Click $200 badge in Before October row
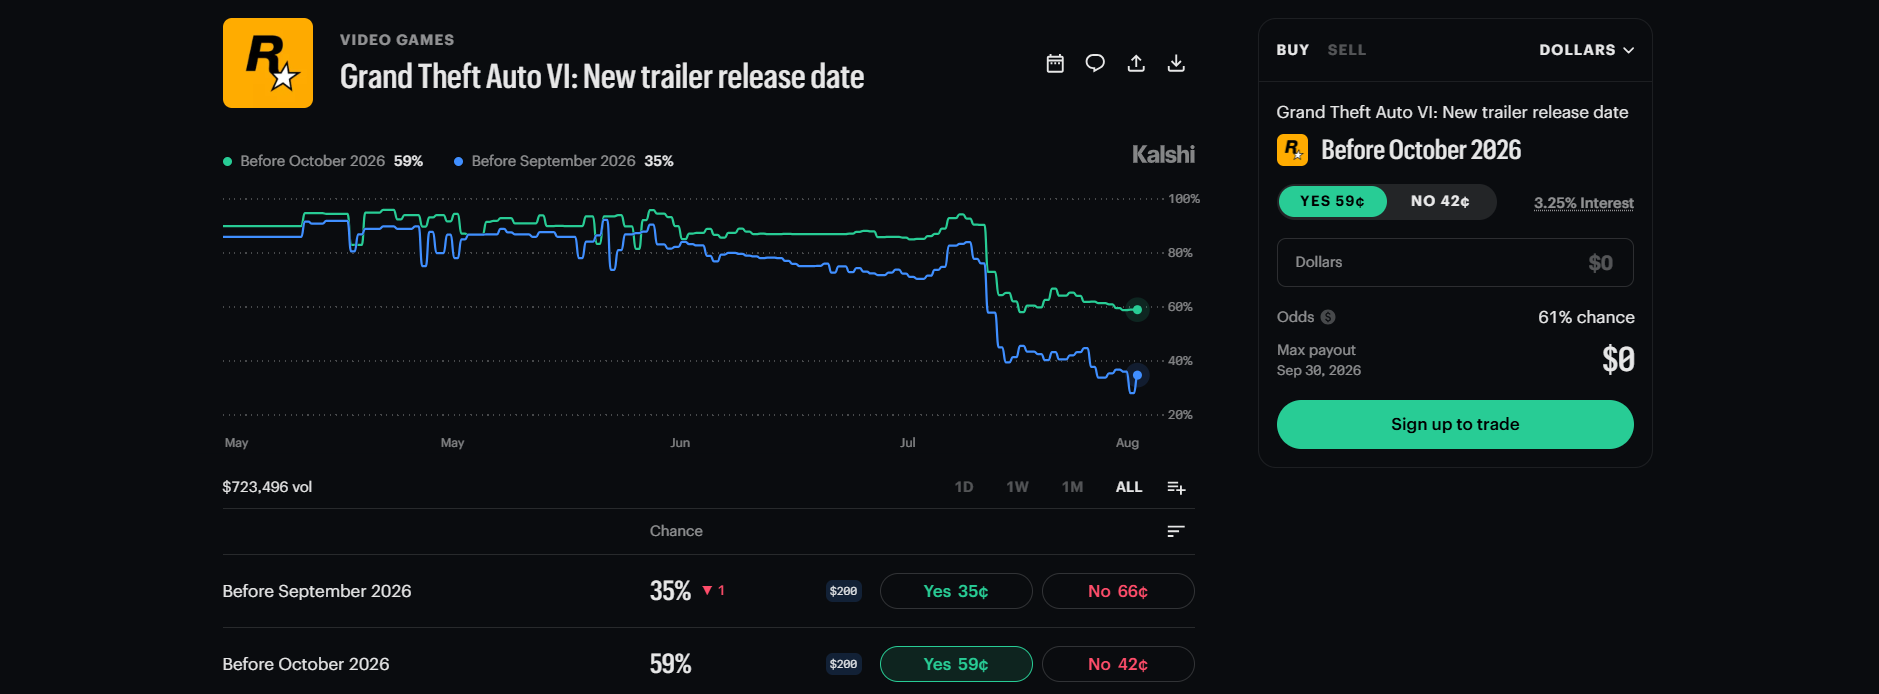The width and height of the screenshot is (1879, 694). pyautogui.click(x=844, y=664)
